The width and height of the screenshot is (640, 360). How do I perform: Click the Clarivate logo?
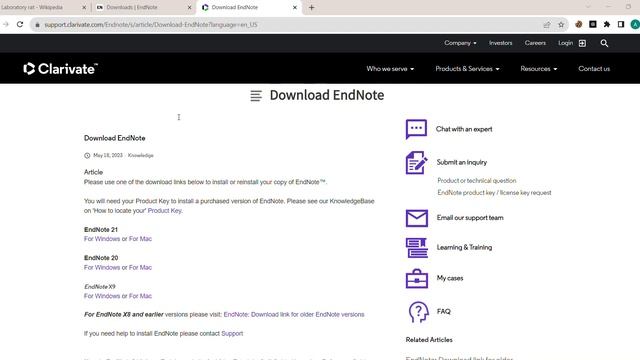pos(60,69)
